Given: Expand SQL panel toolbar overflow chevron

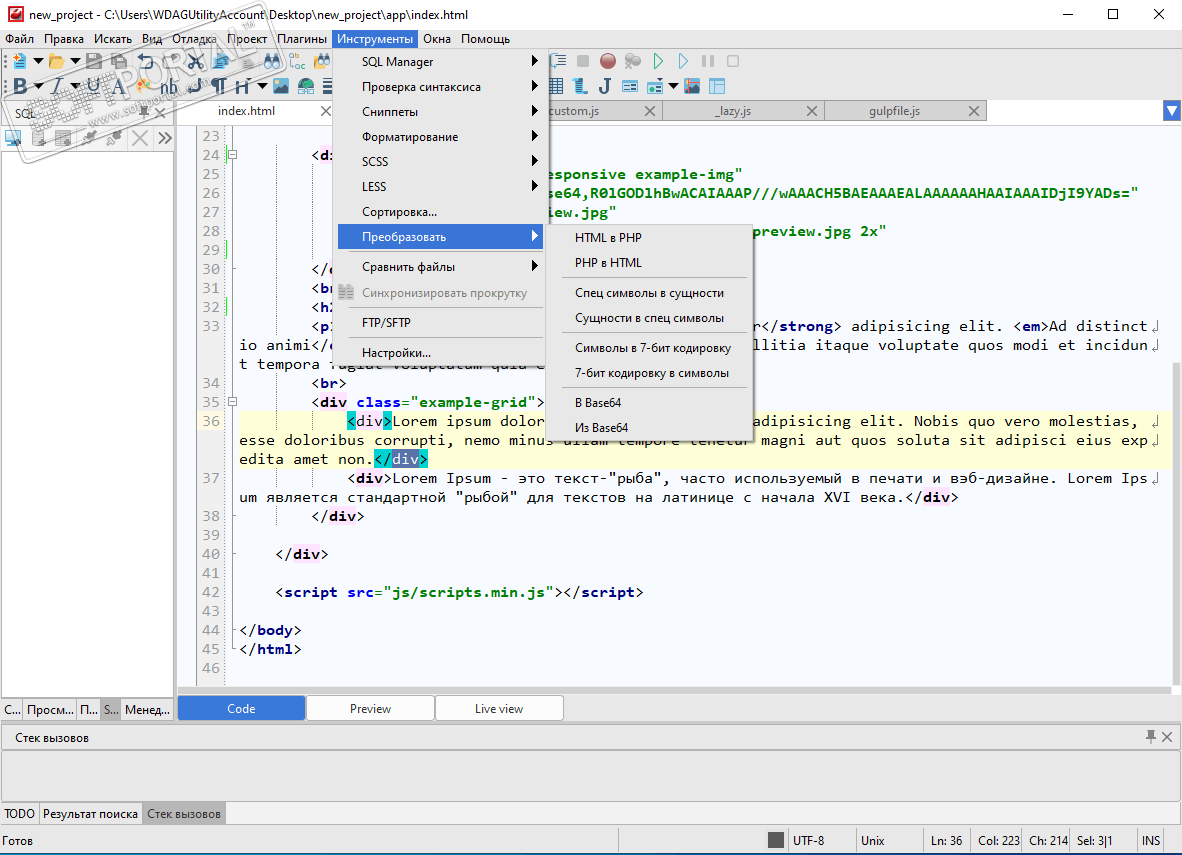Looking at the screenshot, I should [x=165, y=138].
